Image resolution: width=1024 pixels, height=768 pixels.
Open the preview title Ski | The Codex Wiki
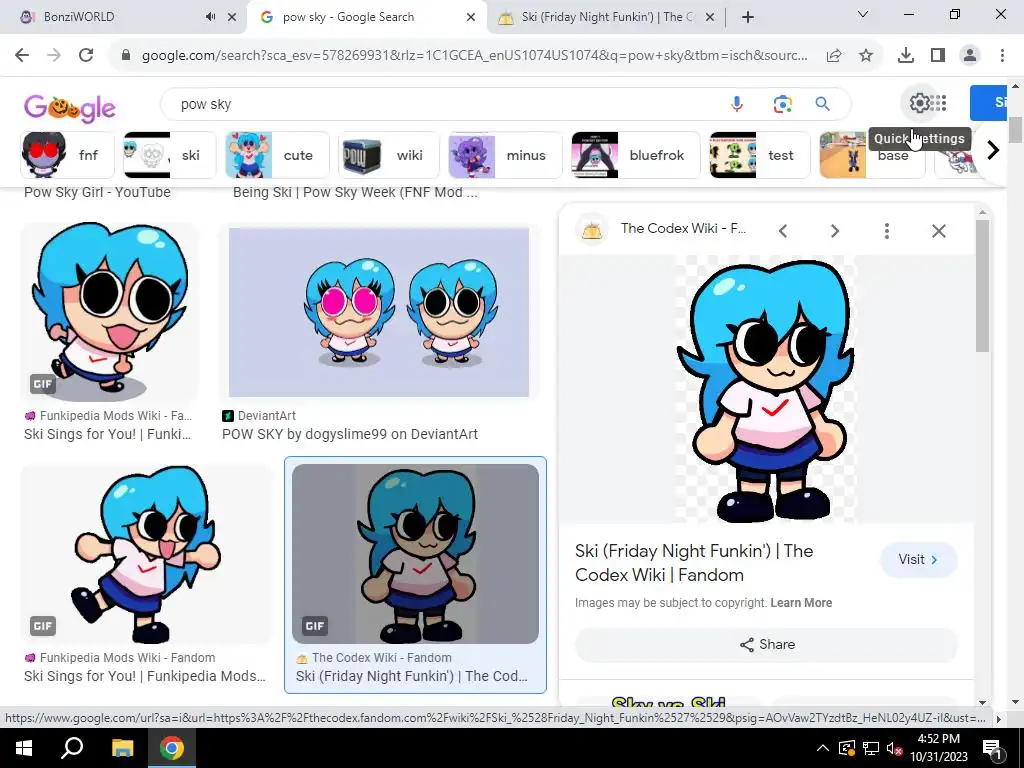(x=694, y=563)
